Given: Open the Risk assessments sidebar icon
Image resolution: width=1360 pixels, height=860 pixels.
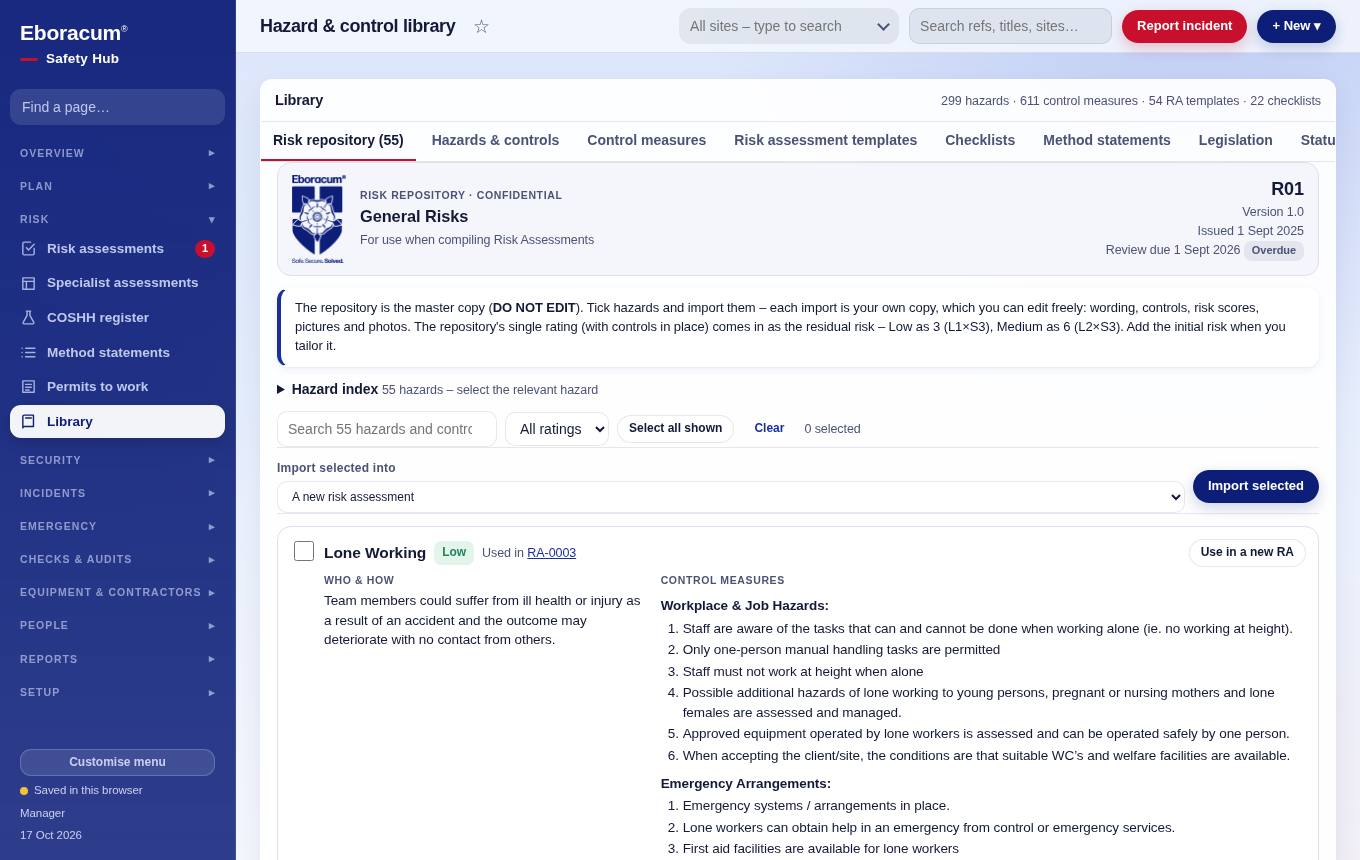Looking at the screenshot, I should coord(28,249).
